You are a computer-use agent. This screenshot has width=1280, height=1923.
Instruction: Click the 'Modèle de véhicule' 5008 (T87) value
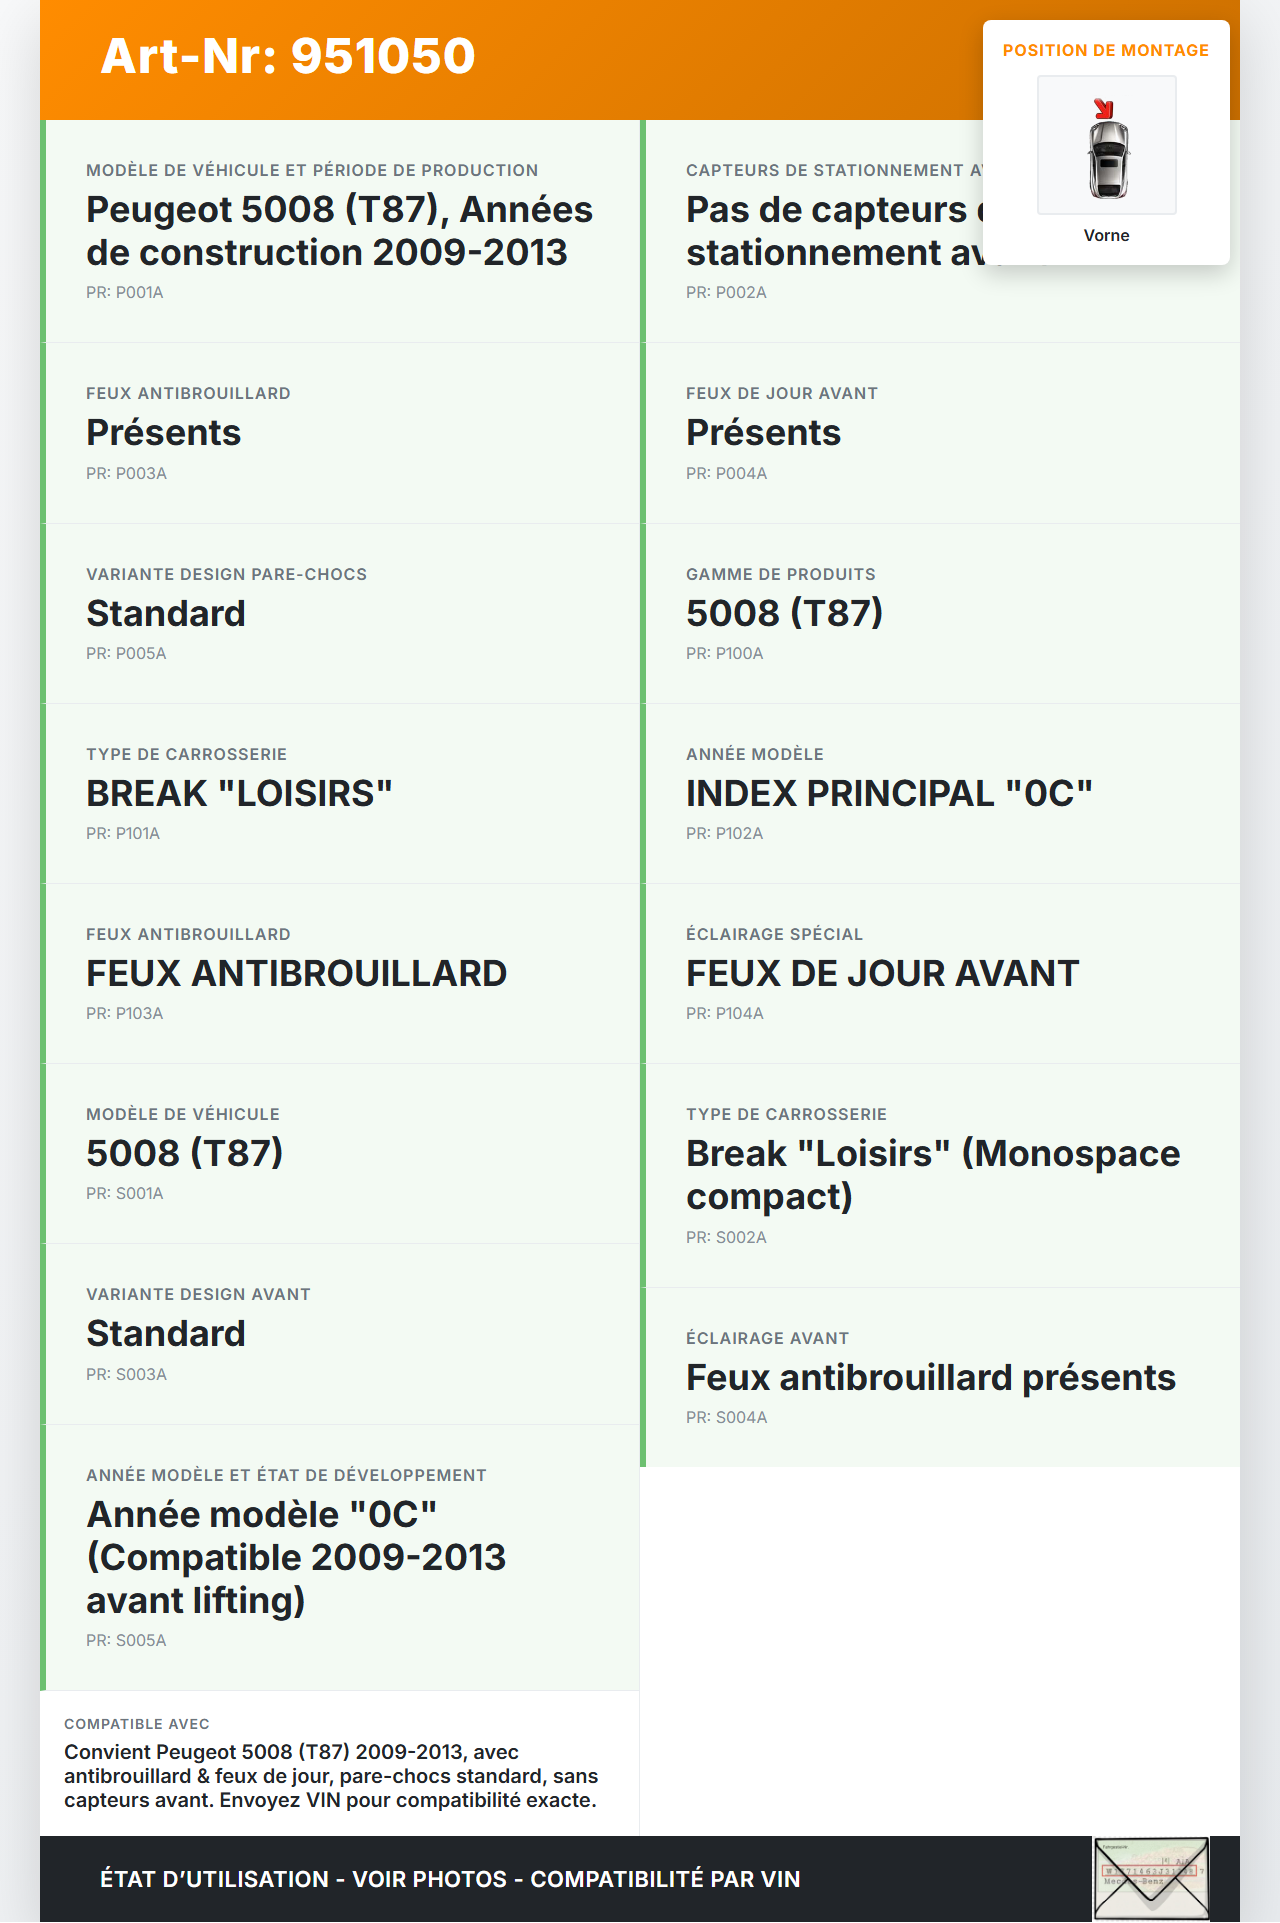point(185,1153)
